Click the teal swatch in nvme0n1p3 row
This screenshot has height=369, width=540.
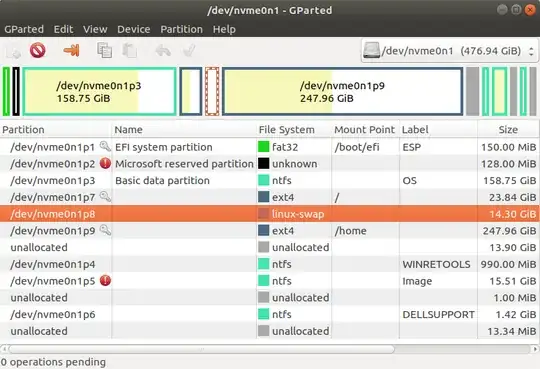[x=263, y=180]
